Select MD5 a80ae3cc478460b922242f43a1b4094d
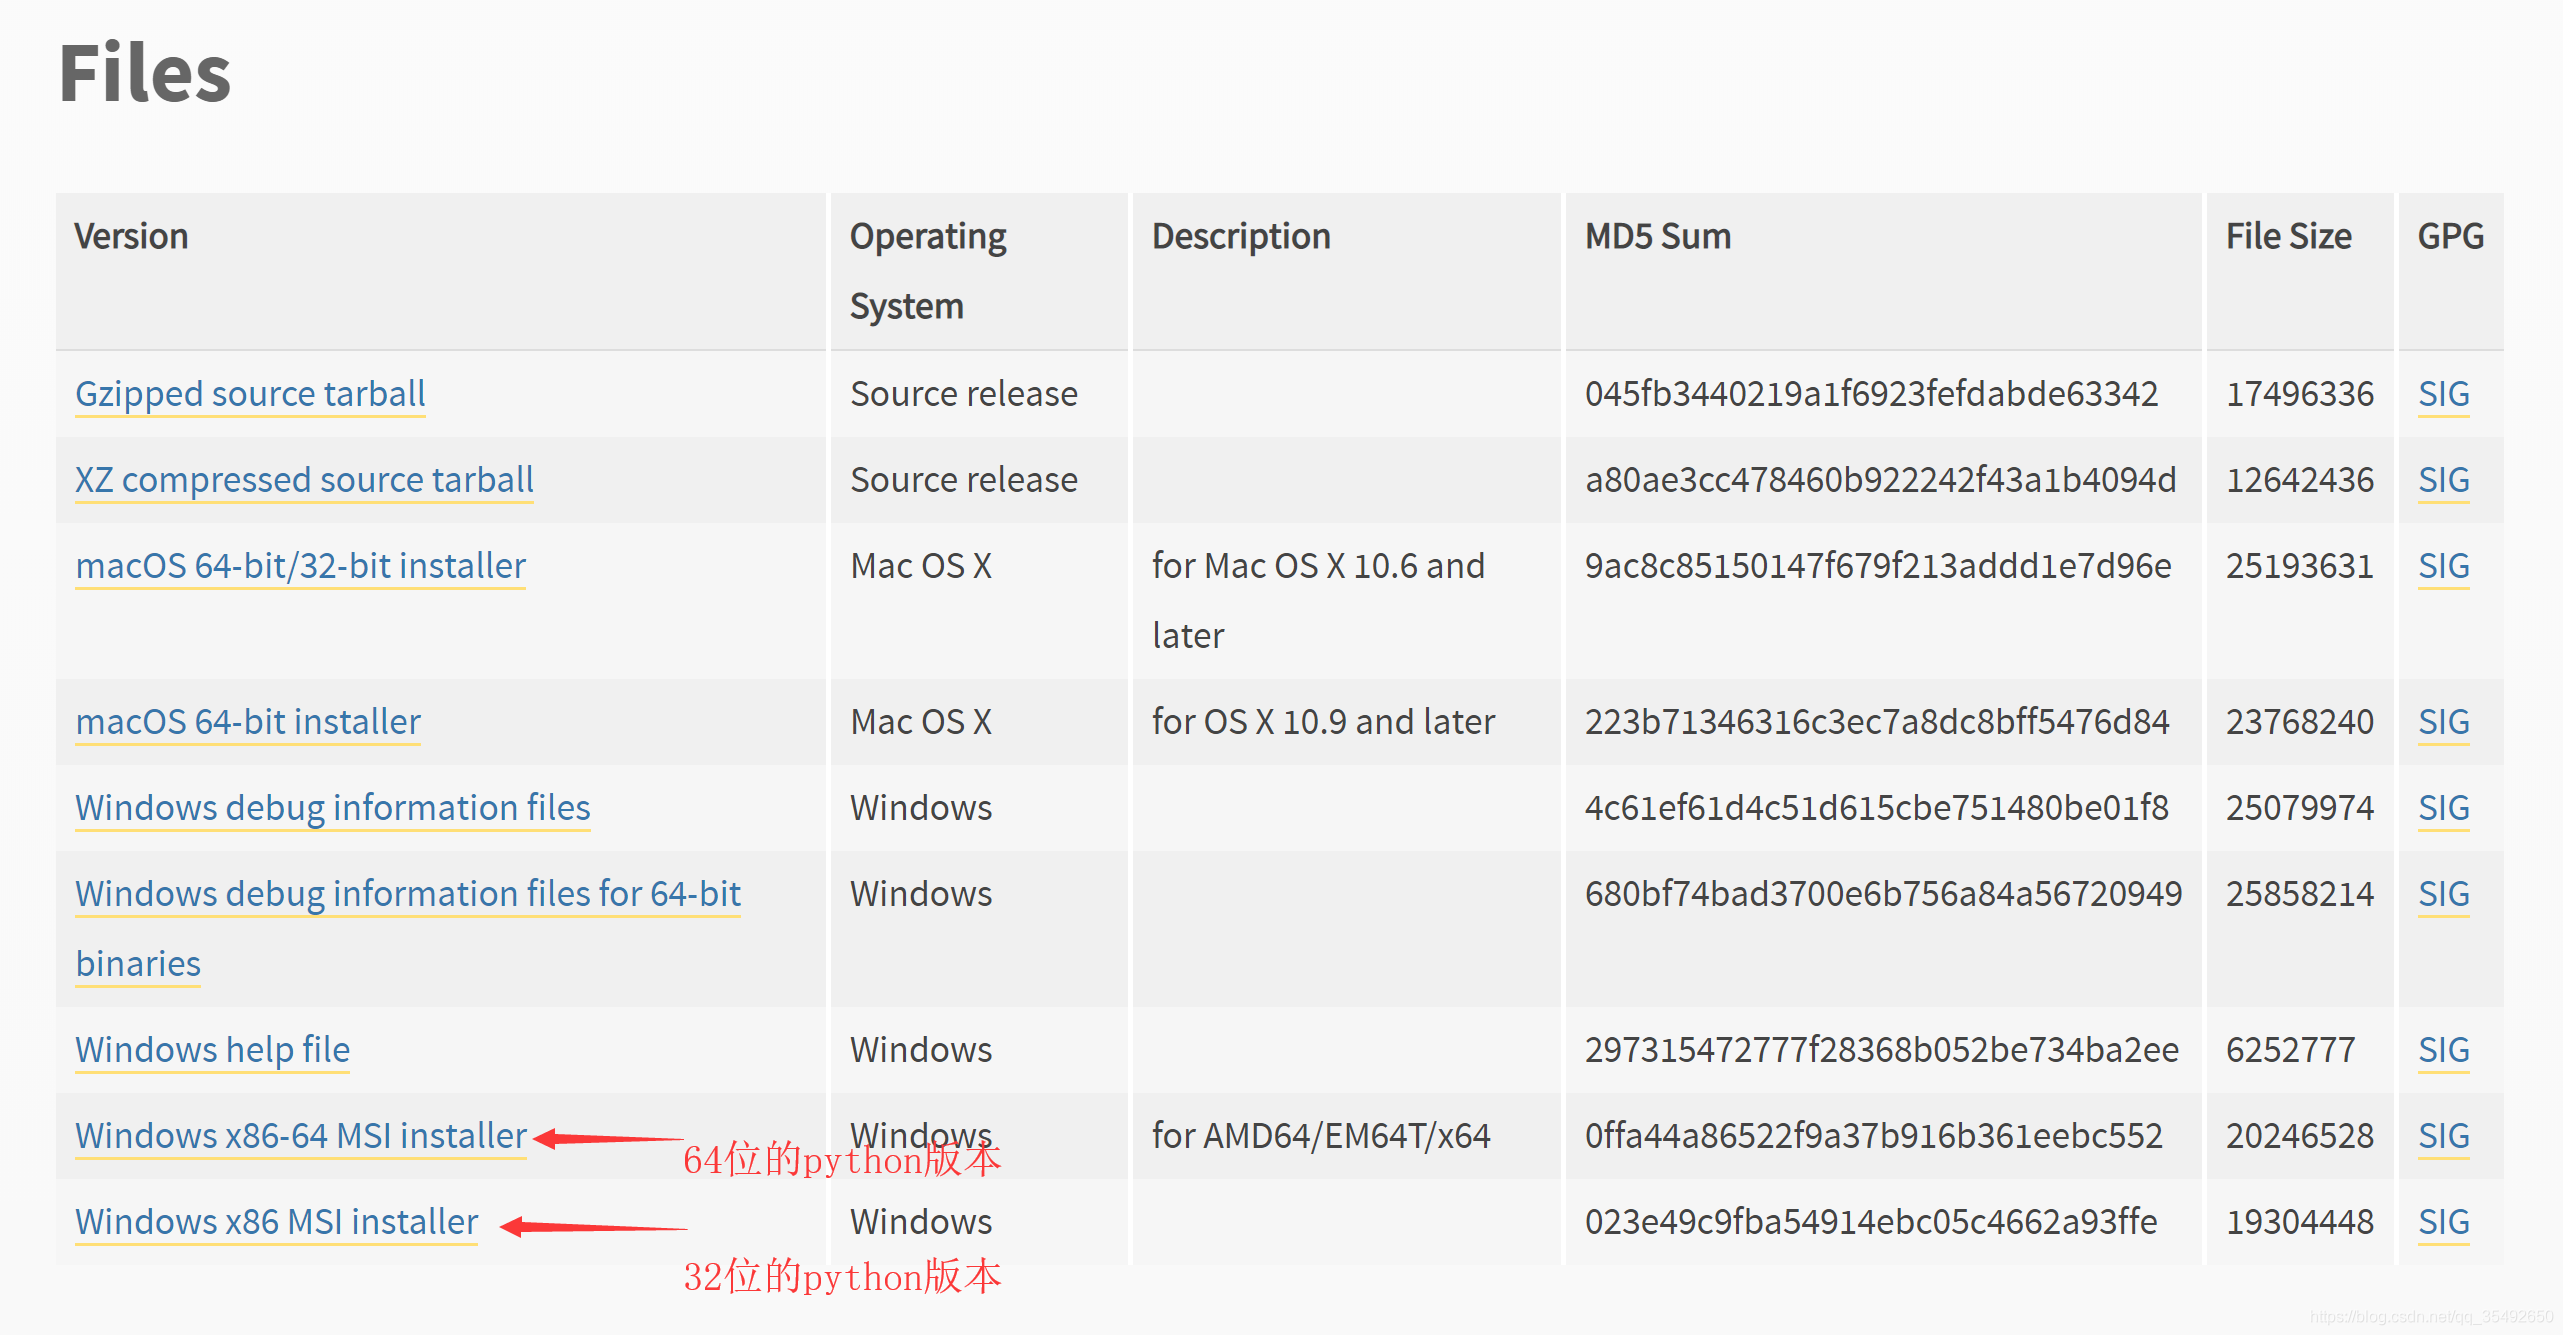This screenshot has height=1335, width=2563. [x=1880, y=480]
